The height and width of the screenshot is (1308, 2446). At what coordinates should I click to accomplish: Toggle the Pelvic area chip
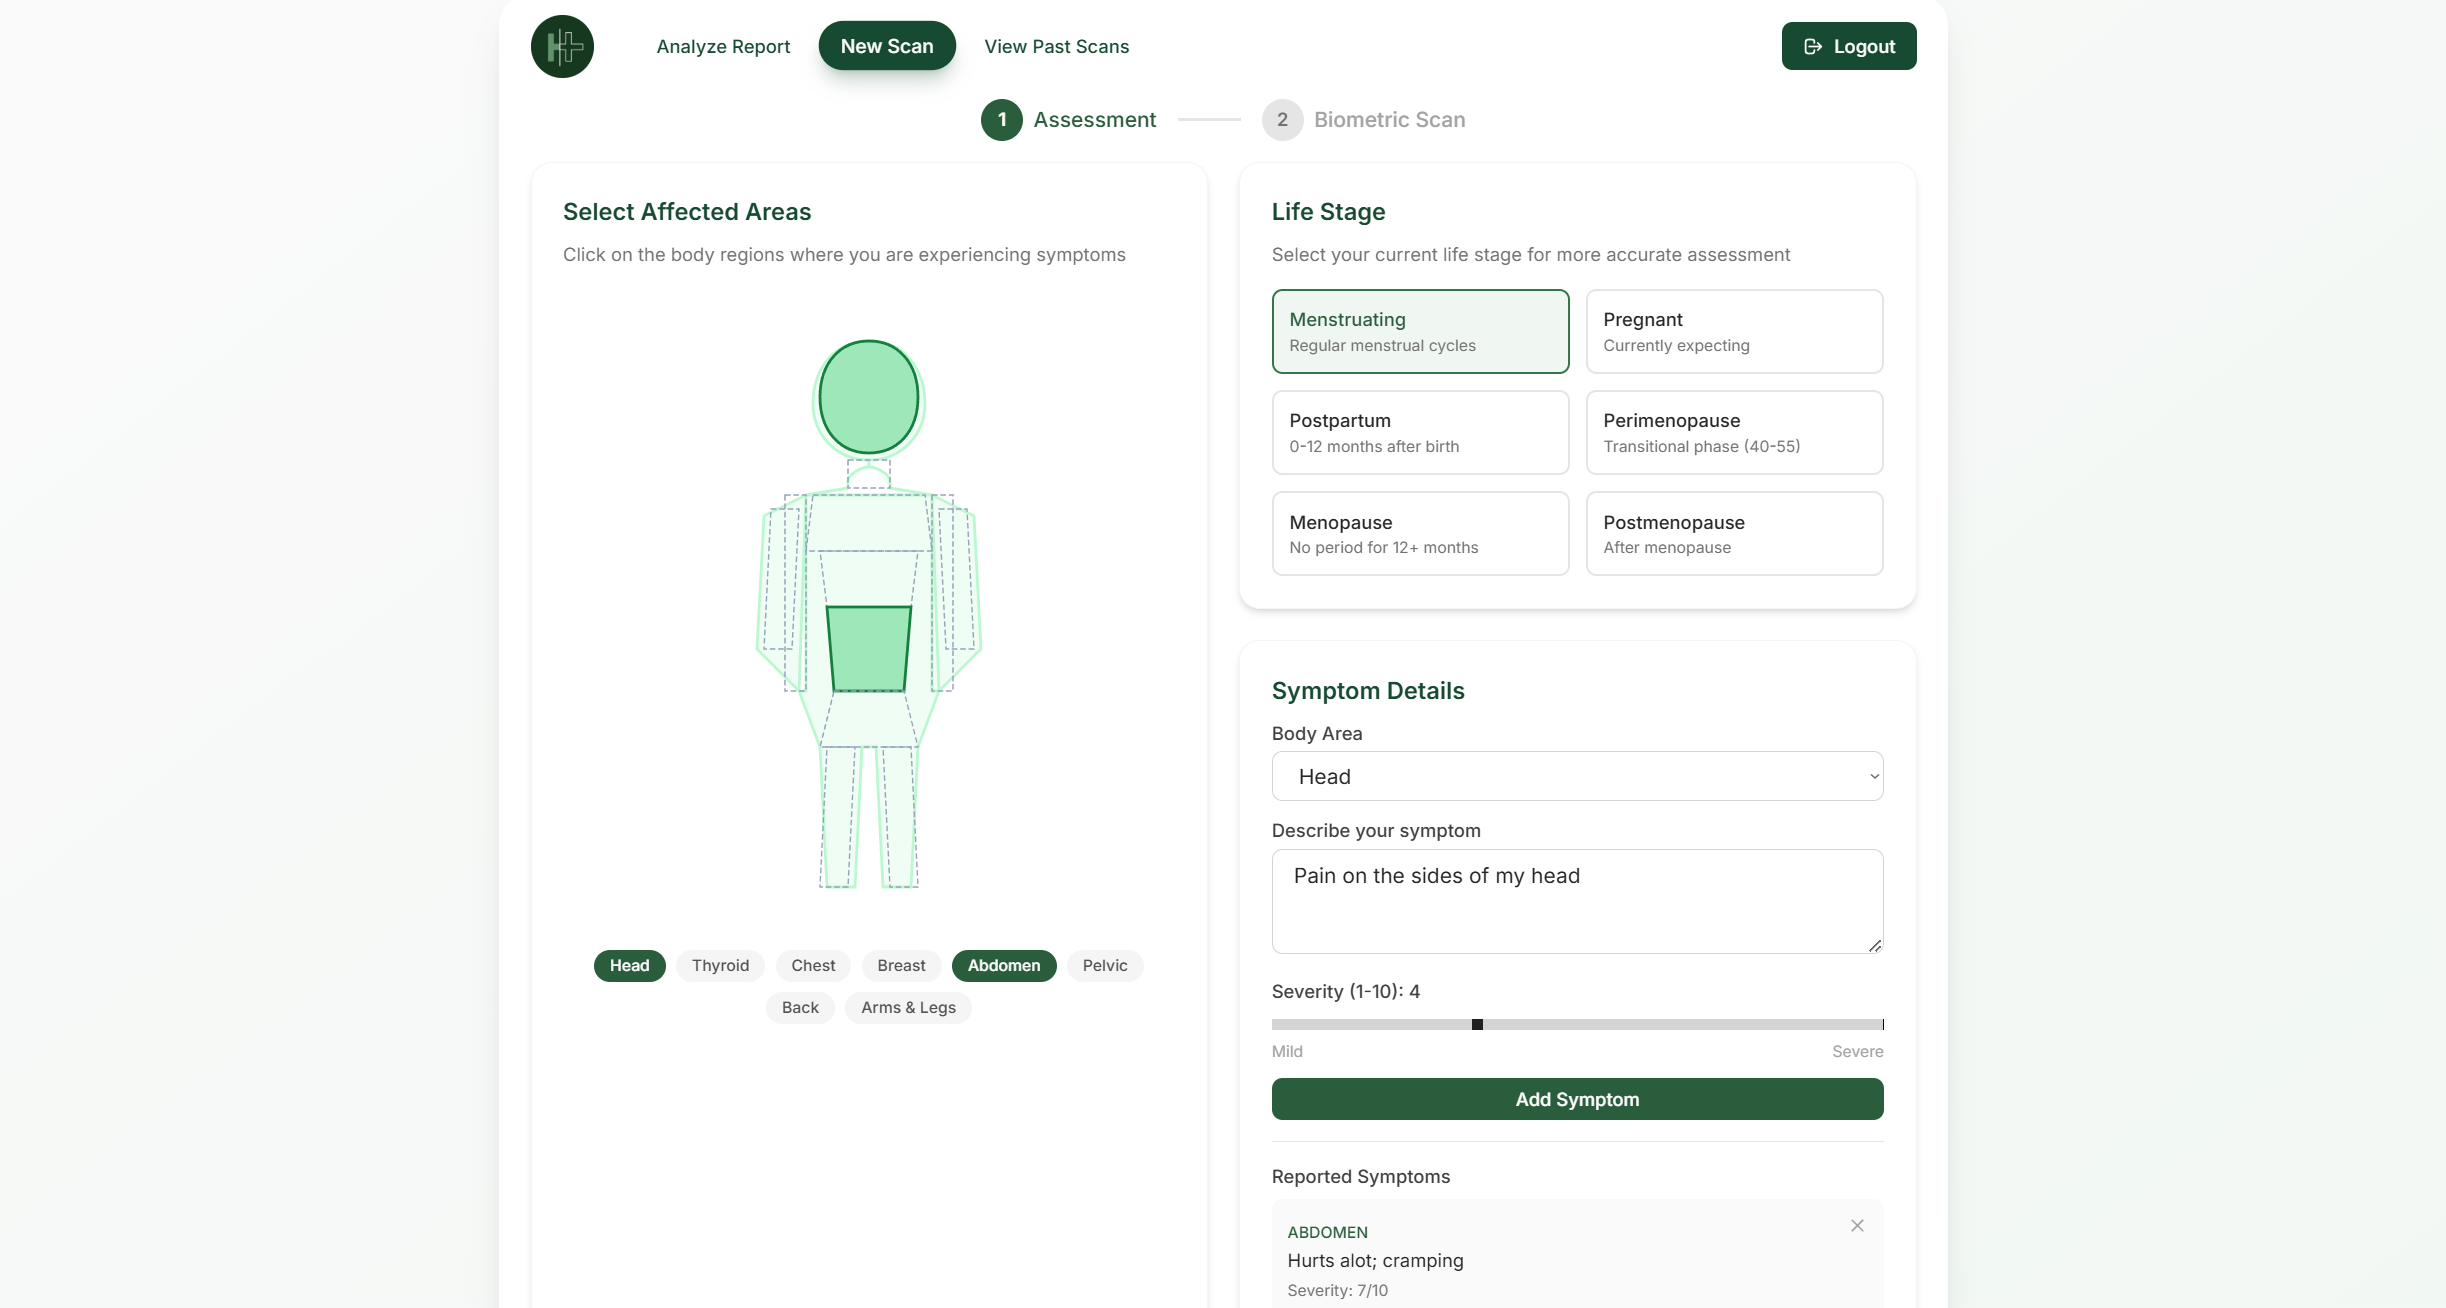[1104, 965]
